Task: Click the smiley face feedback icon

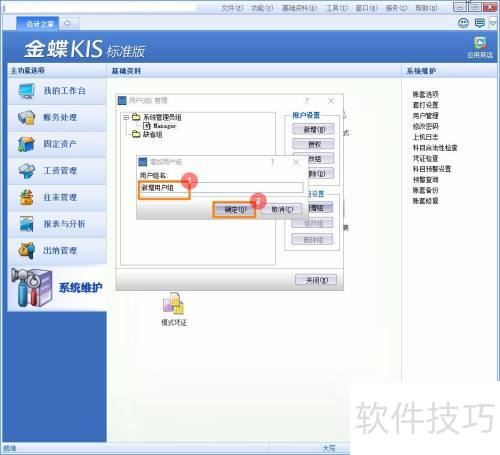Action: coord(463,23)
